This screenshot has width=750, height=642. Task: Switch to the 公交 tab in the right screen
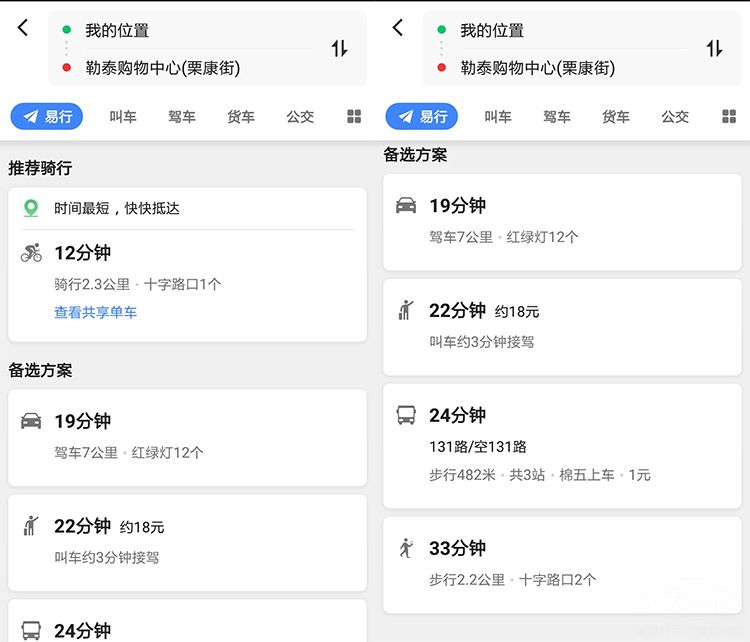(675, 117)
